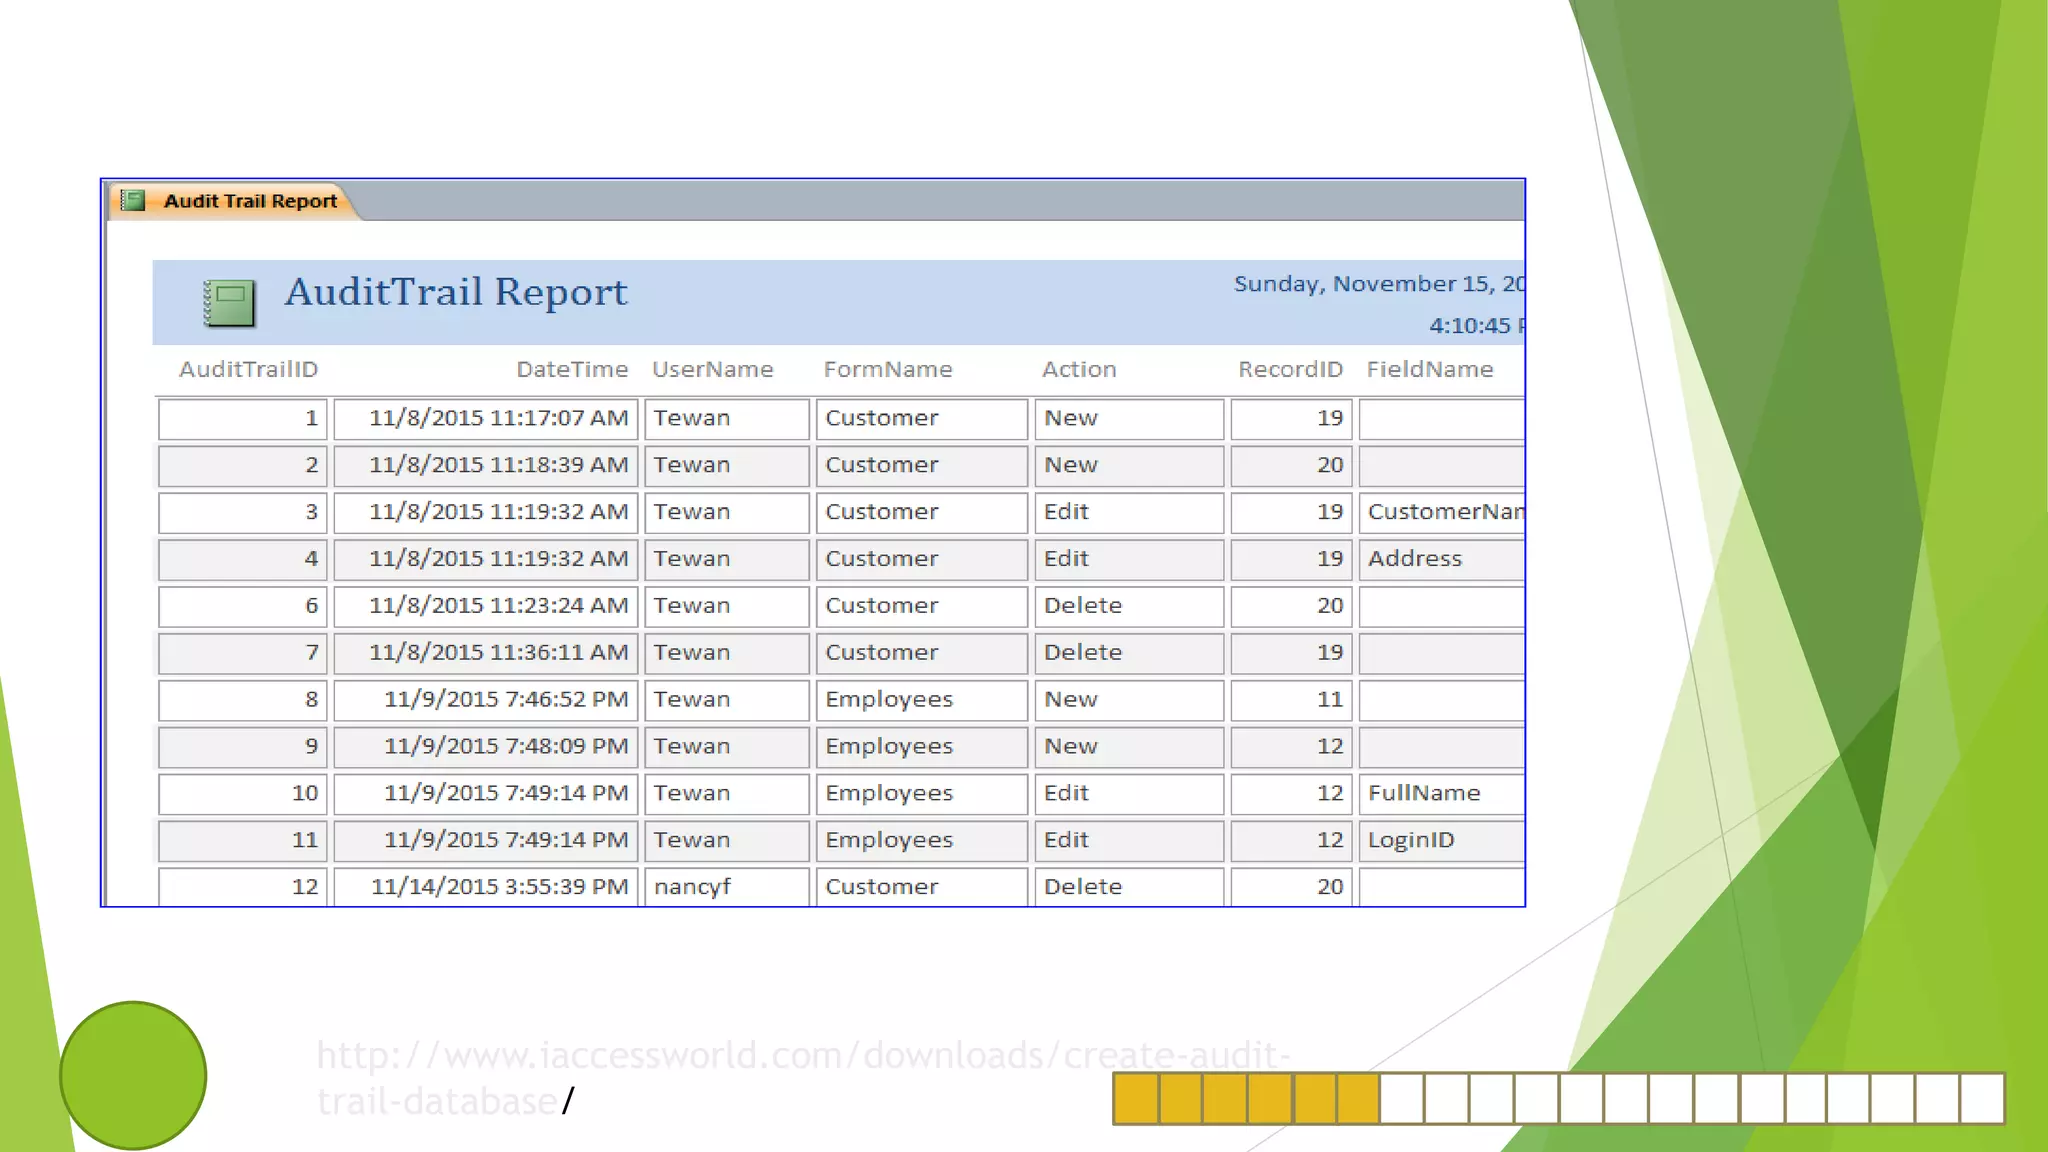Click the Audit Trail Report tab icon
2048x1152 pixels.
(133, 201)
